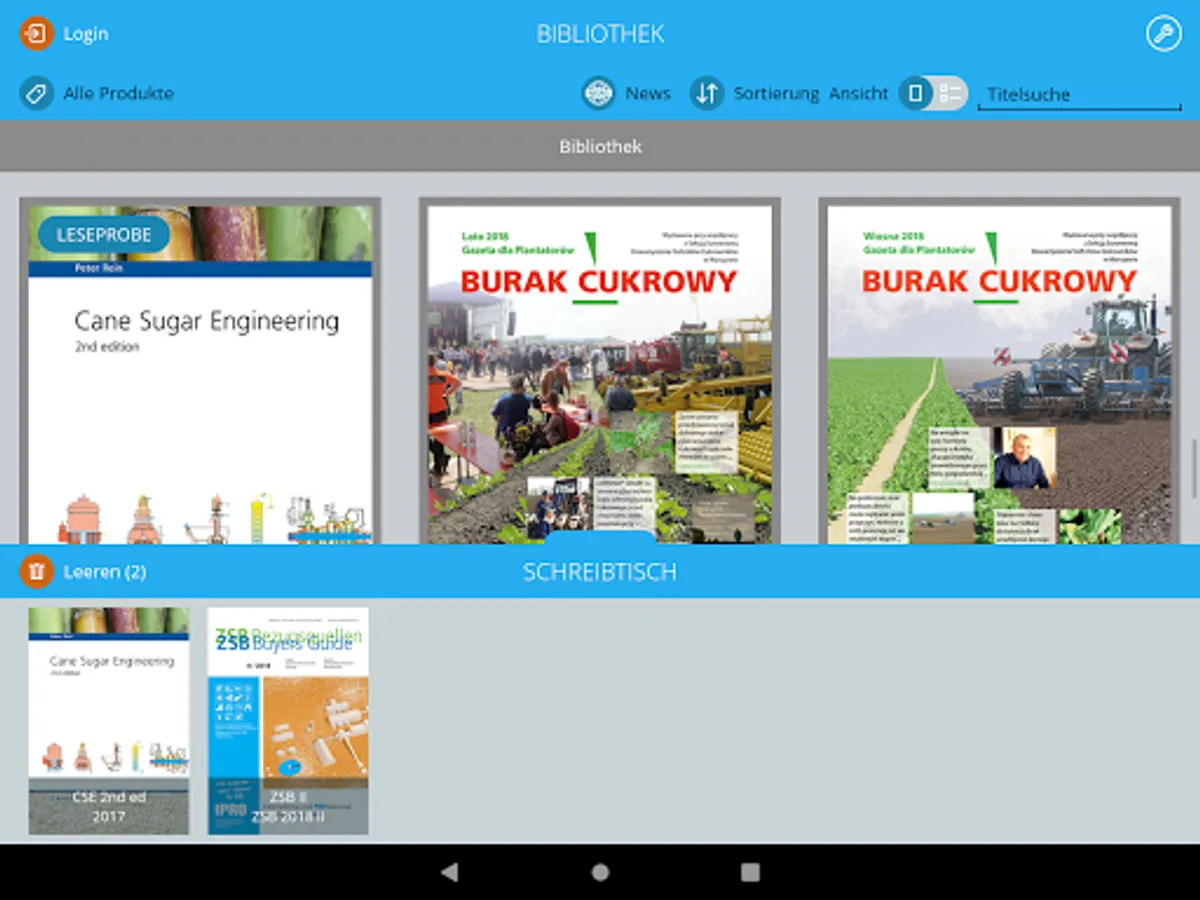Open the Login text link

click(x=86, y=34)
